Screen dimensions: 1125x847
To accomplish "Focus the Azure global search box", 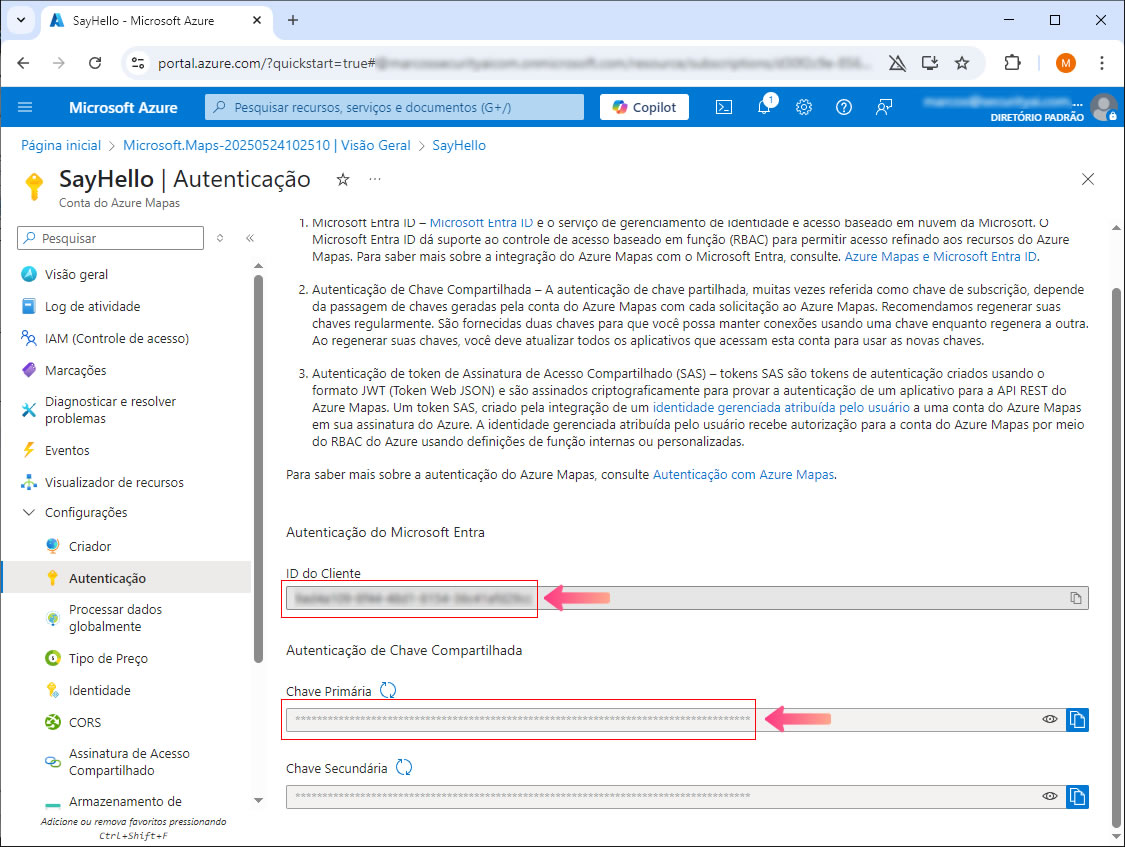I will click(395, 108).
